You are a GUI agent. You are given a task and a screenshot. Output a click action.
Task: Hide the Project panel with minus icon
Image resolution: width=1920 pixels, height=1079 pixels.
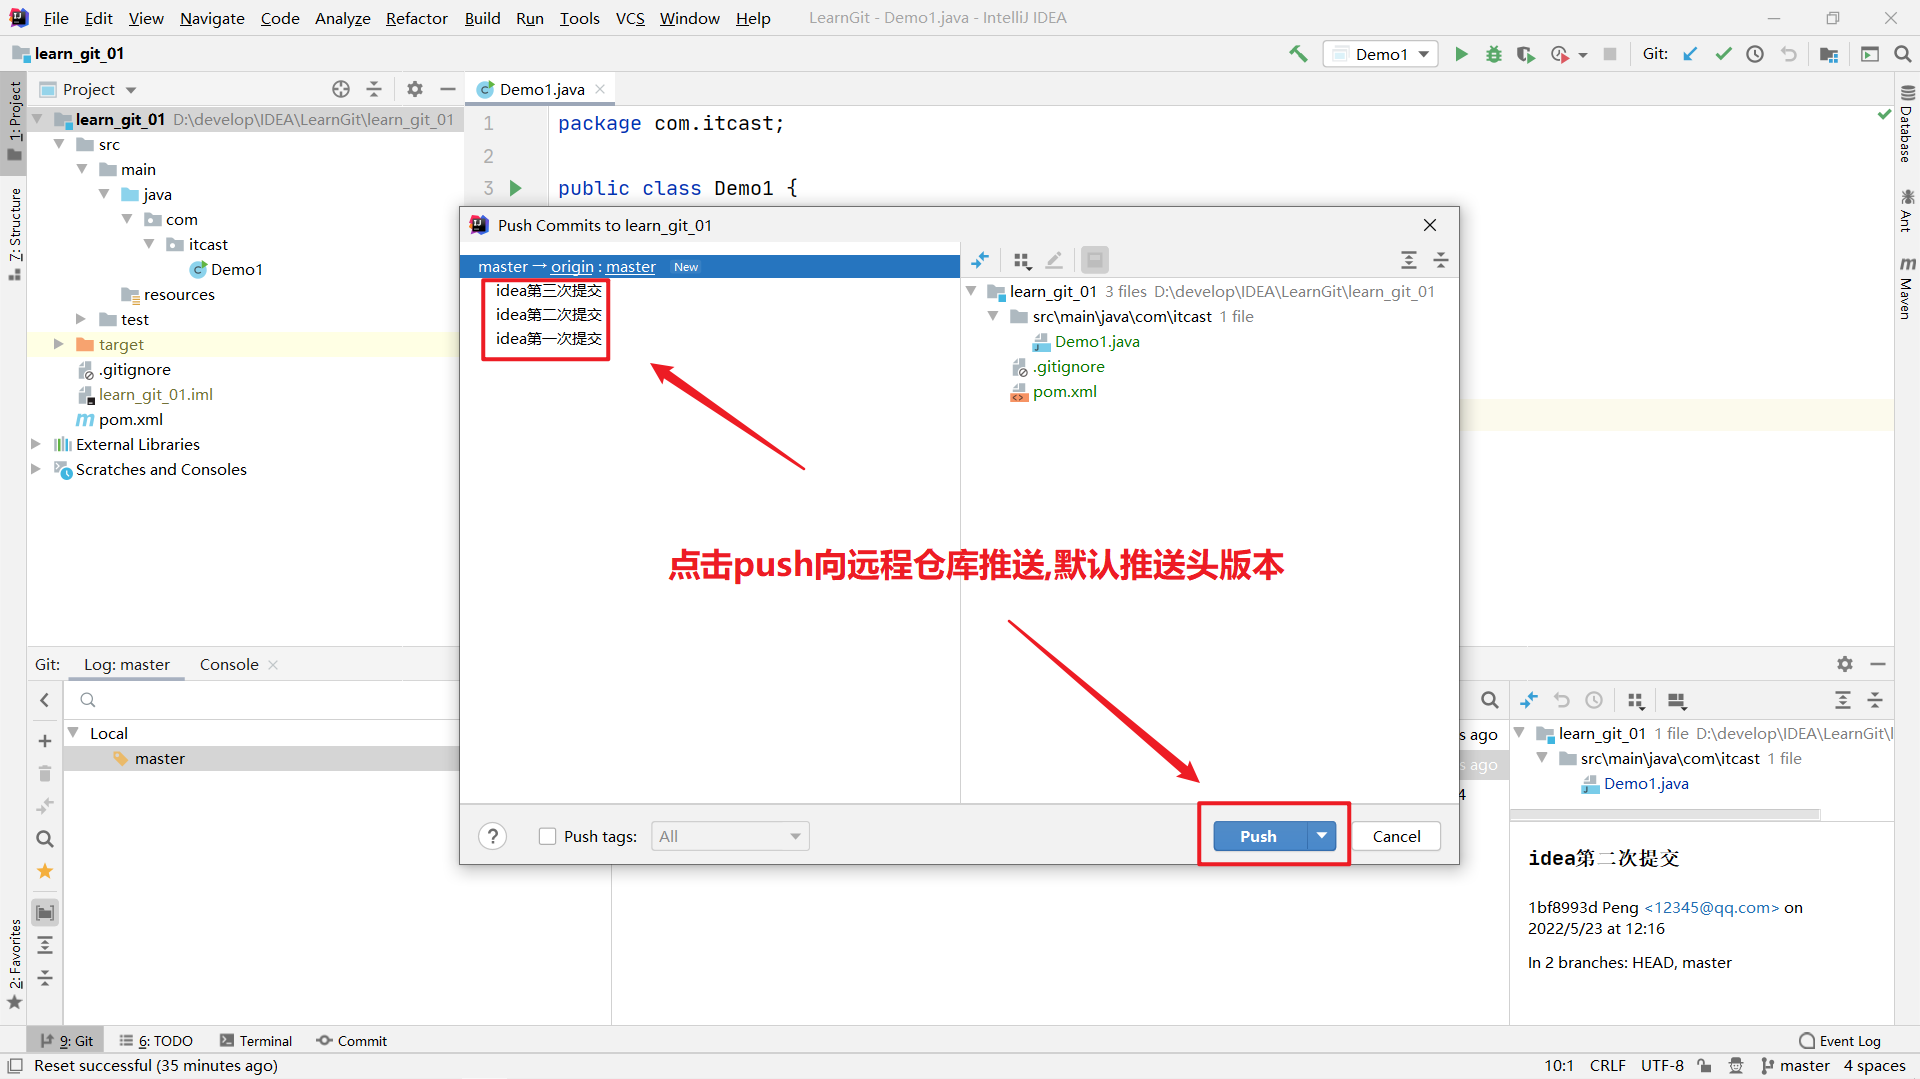448,89
